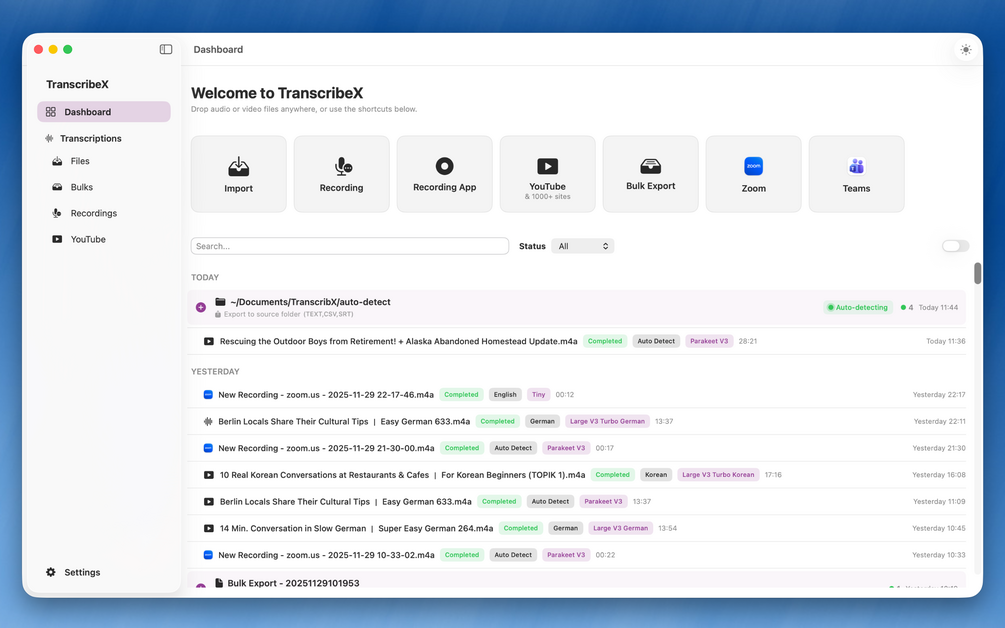Click the Import shortcut card

238,174
